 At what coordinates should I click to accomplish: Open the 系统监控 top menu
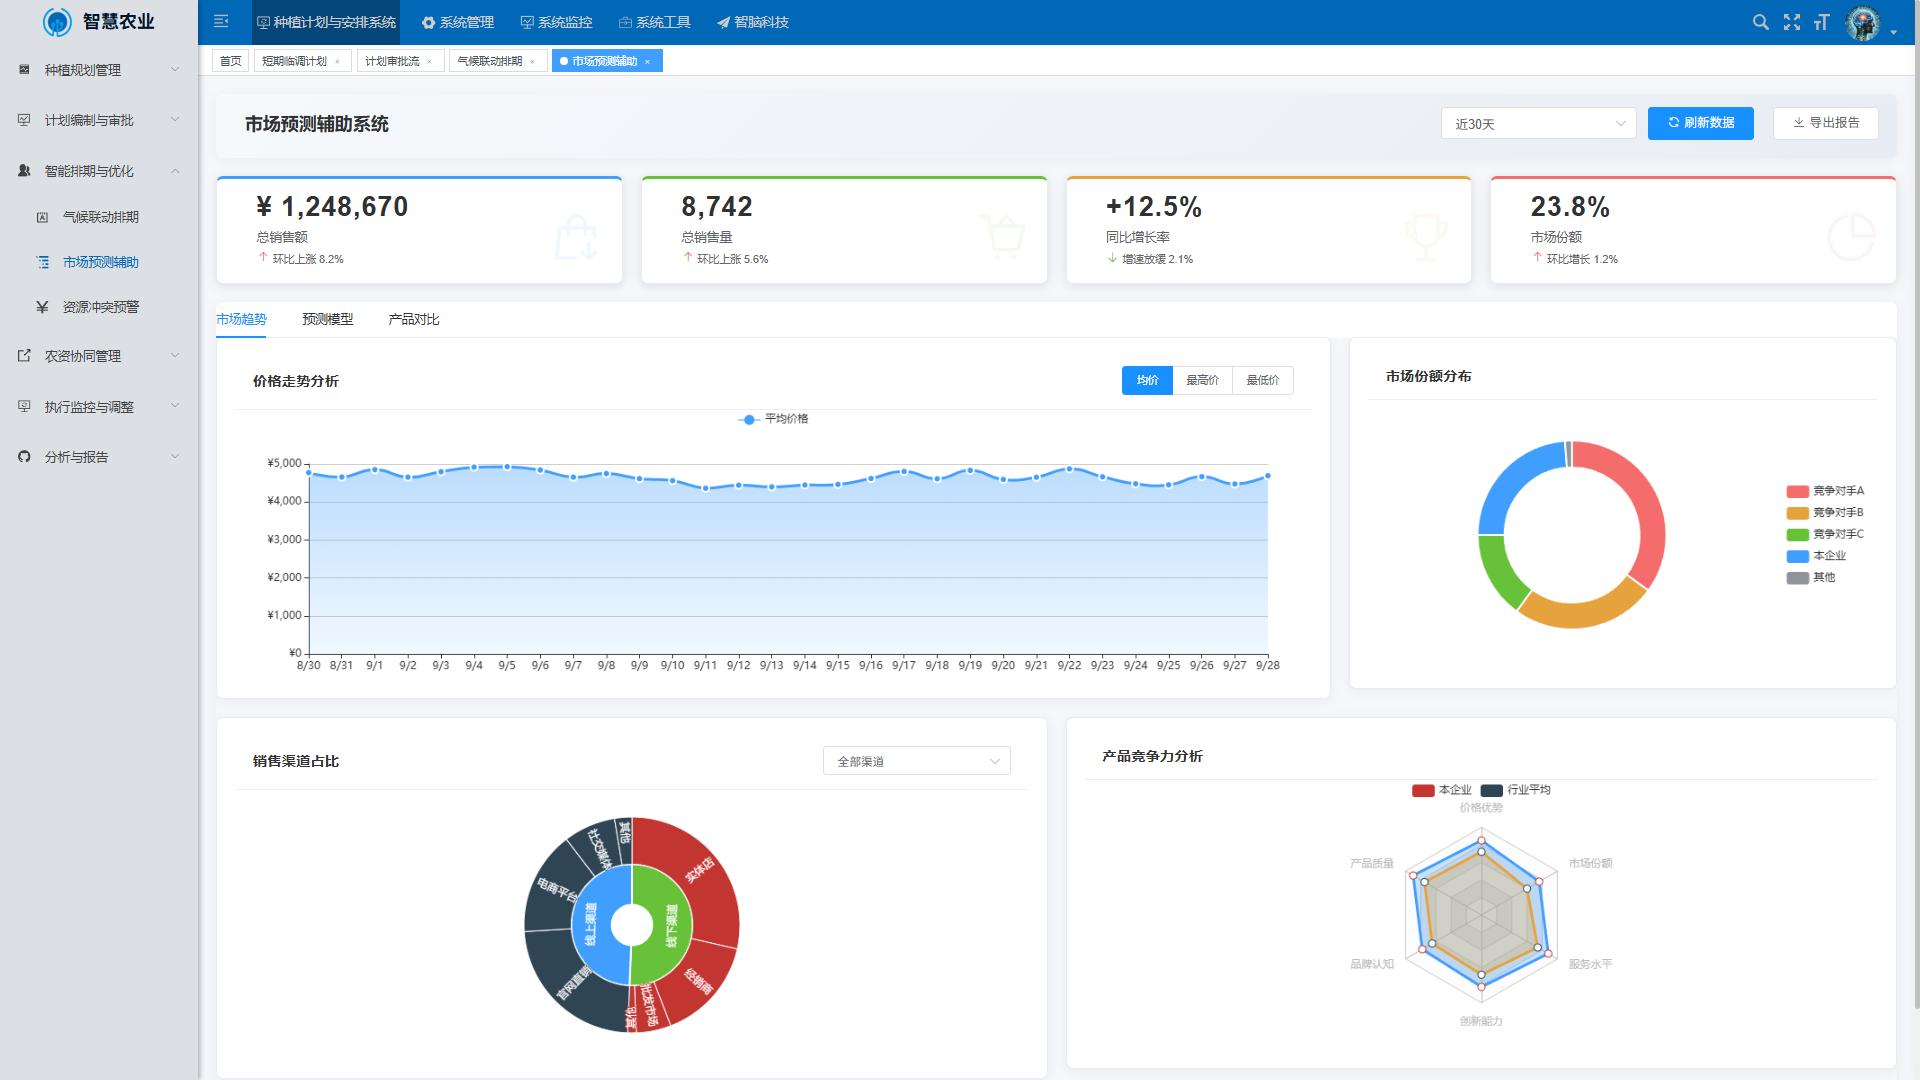pos(556,22)
